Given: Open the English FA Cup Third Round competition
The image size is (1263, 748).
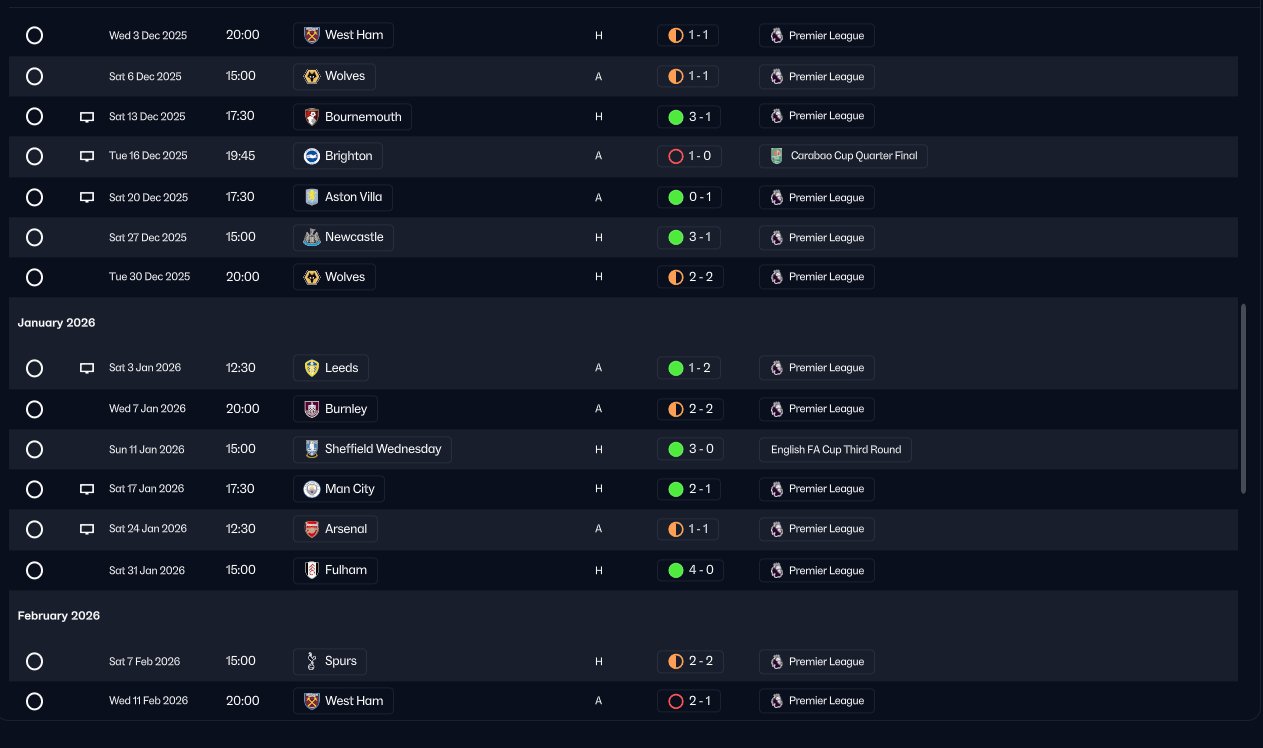Looking at the screenshot, I should point(835,450).
